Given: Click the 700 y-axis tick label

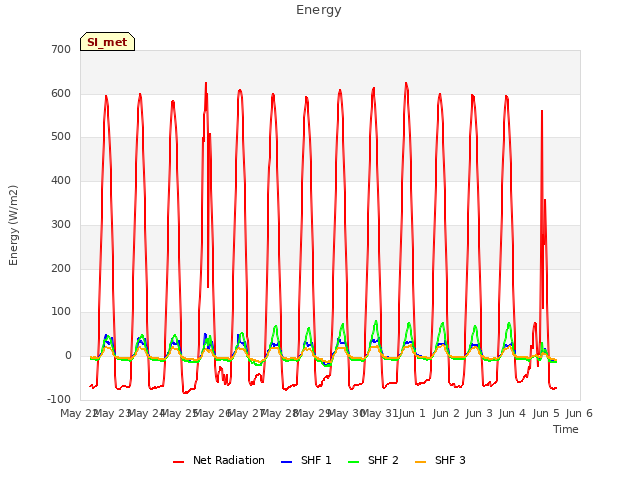Looking at the screenshot, I should tap(61, 49).
